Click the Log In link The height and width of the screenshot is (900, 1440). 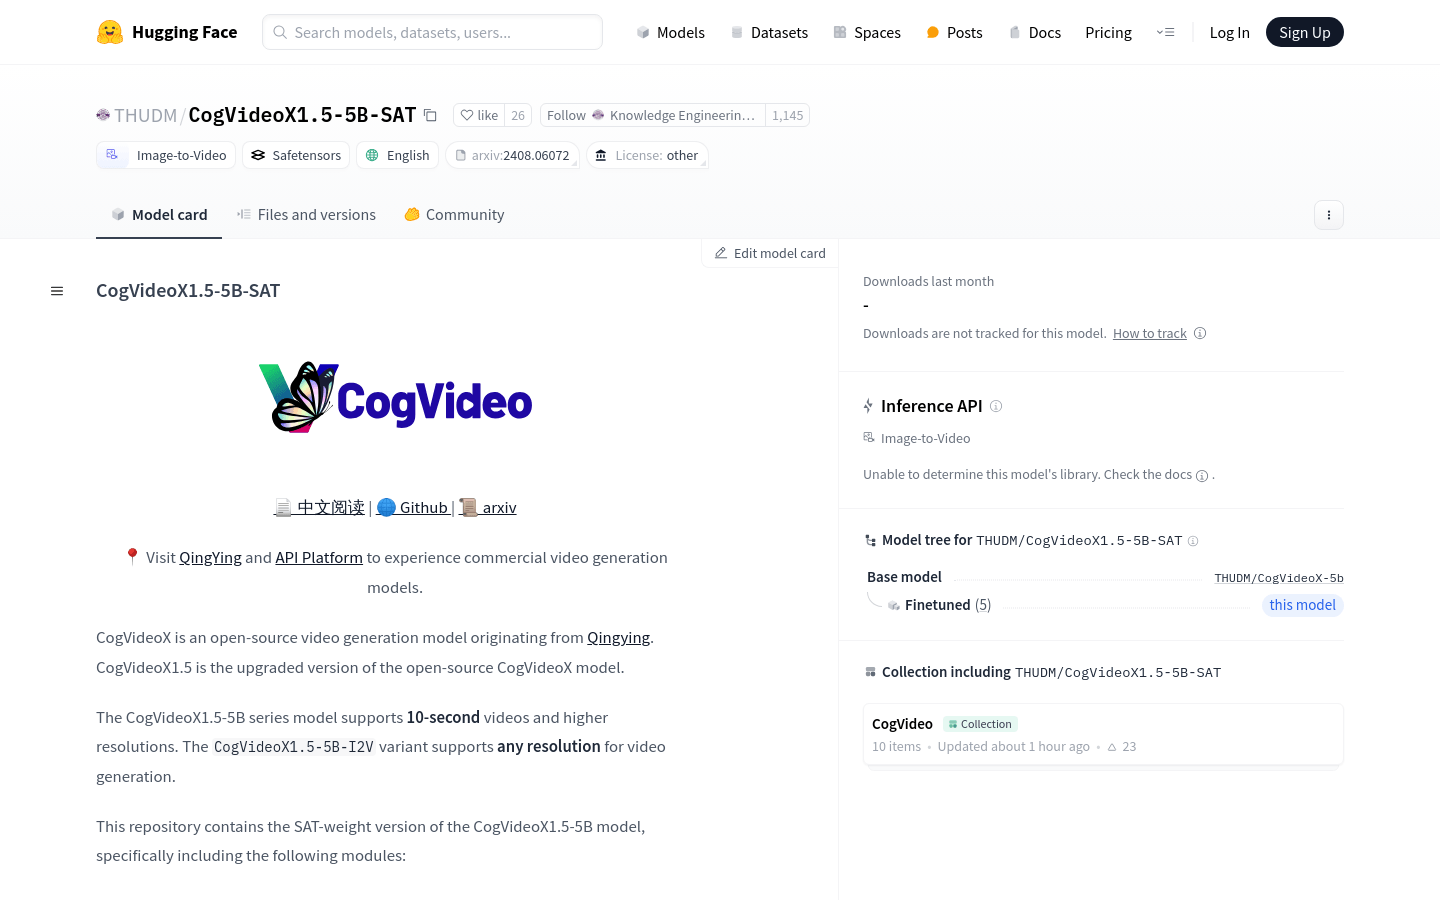(1229, 32)
